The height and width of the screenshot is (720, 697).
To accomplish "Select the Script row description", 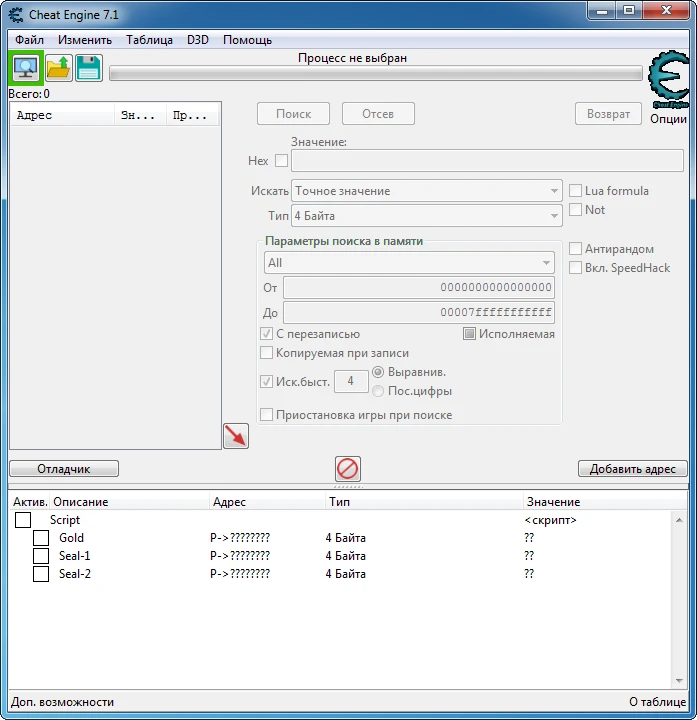I will click(65, 520).
